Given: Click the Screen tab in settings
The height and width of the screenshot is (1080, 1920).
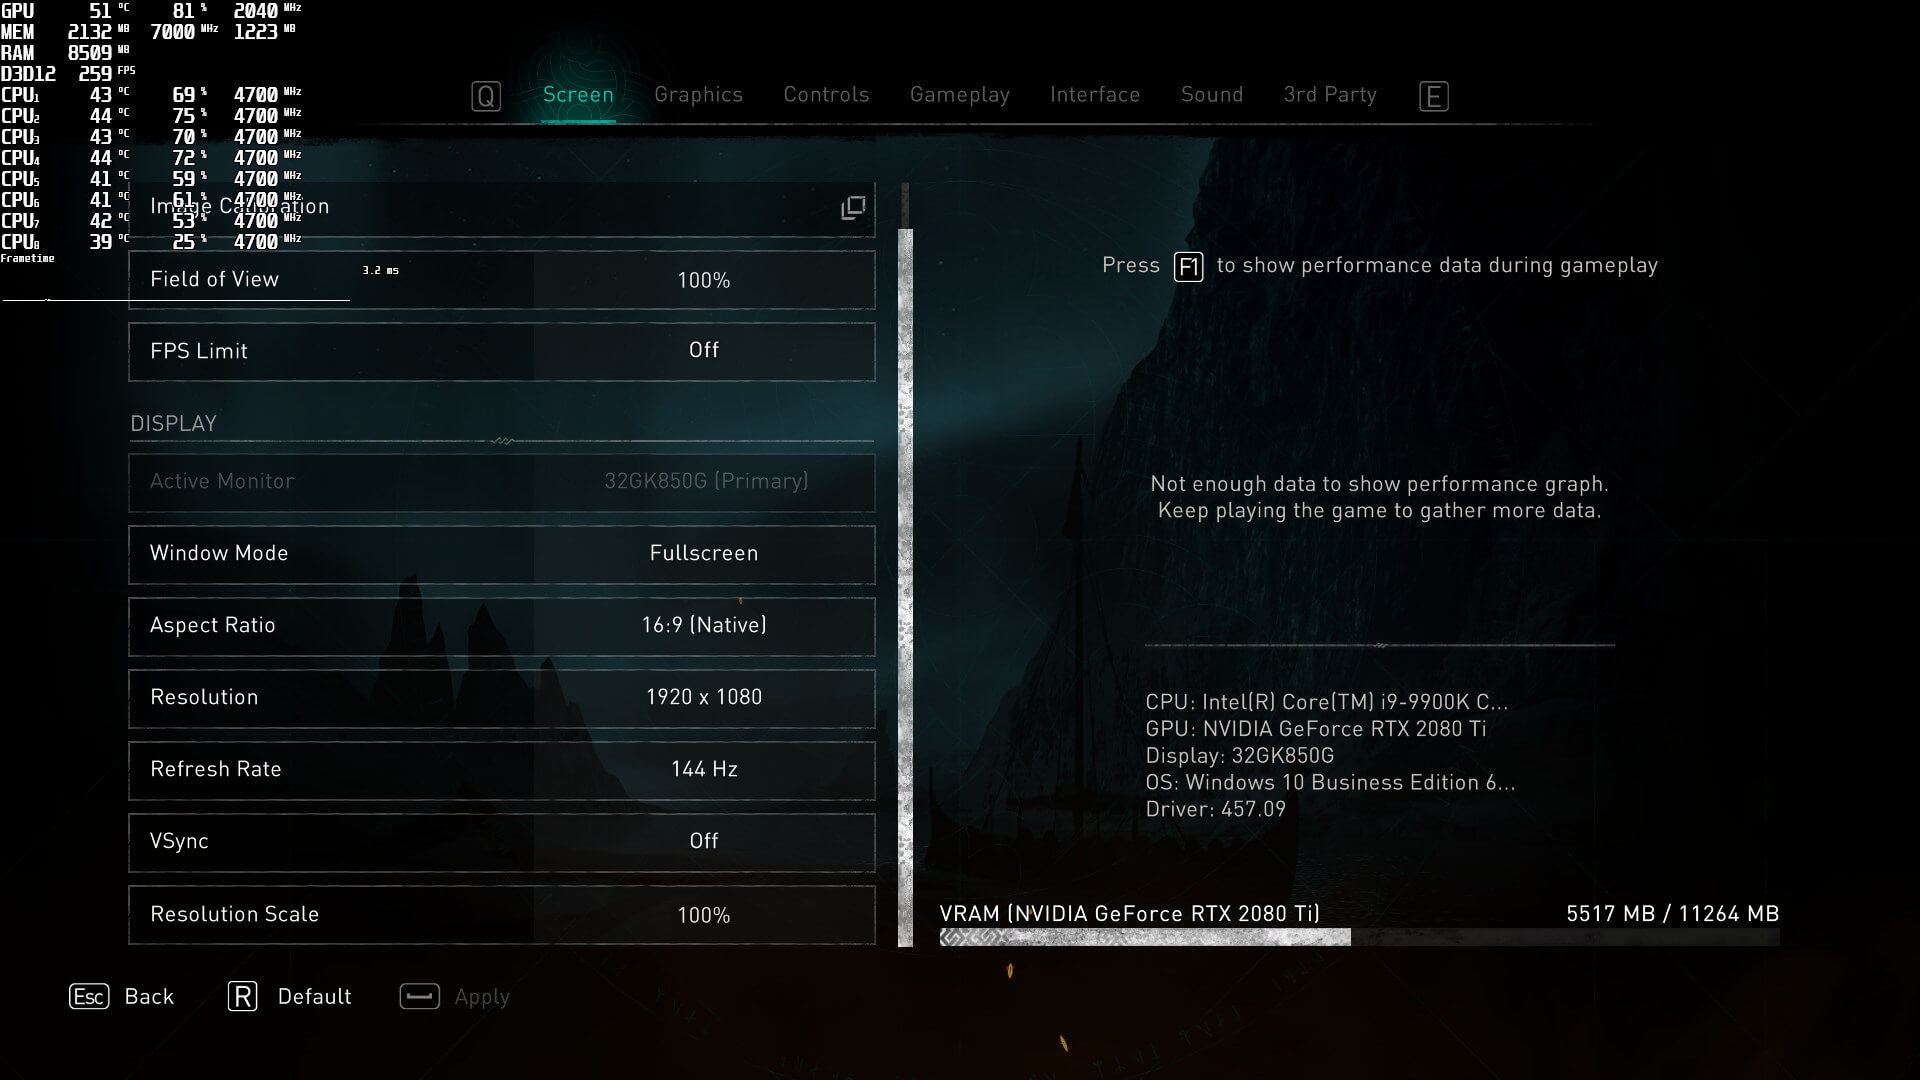Looking at the screenshot, I should pos(578,95).
